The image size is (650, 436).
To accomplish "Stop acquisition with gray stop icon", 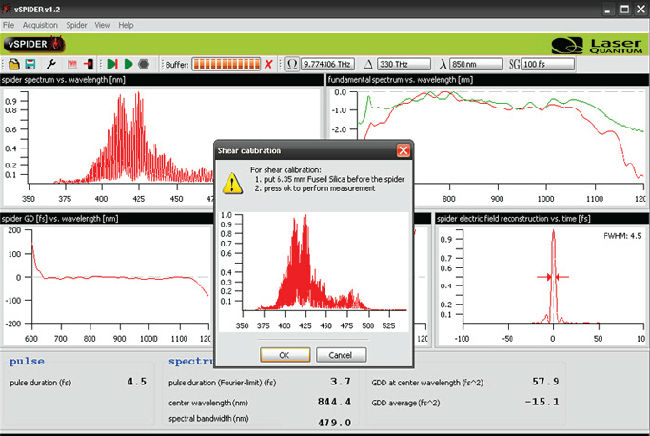I will coord(145,64).
